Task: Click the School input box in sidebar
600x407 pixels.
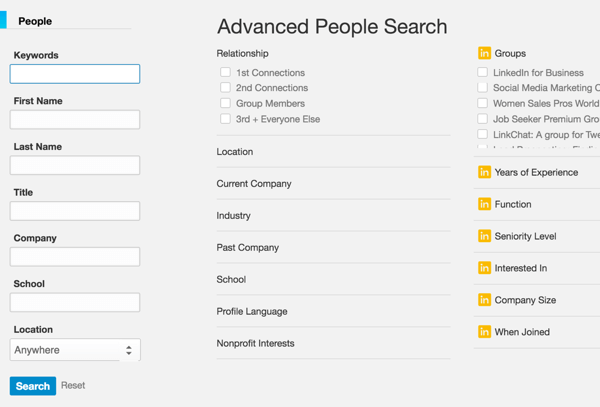Action: [75, 303]
